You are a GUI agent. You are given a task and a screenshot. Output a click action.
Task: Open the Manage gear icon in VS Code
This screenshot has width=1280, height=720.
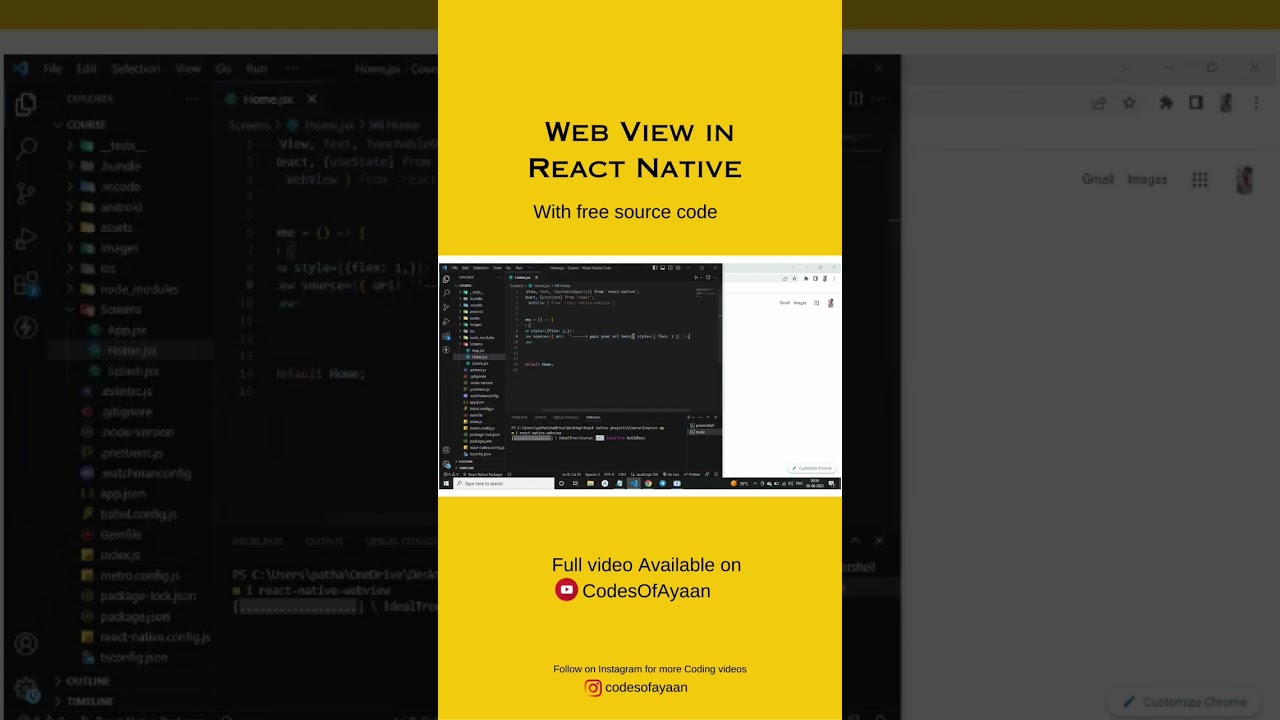tap(446, 465)
